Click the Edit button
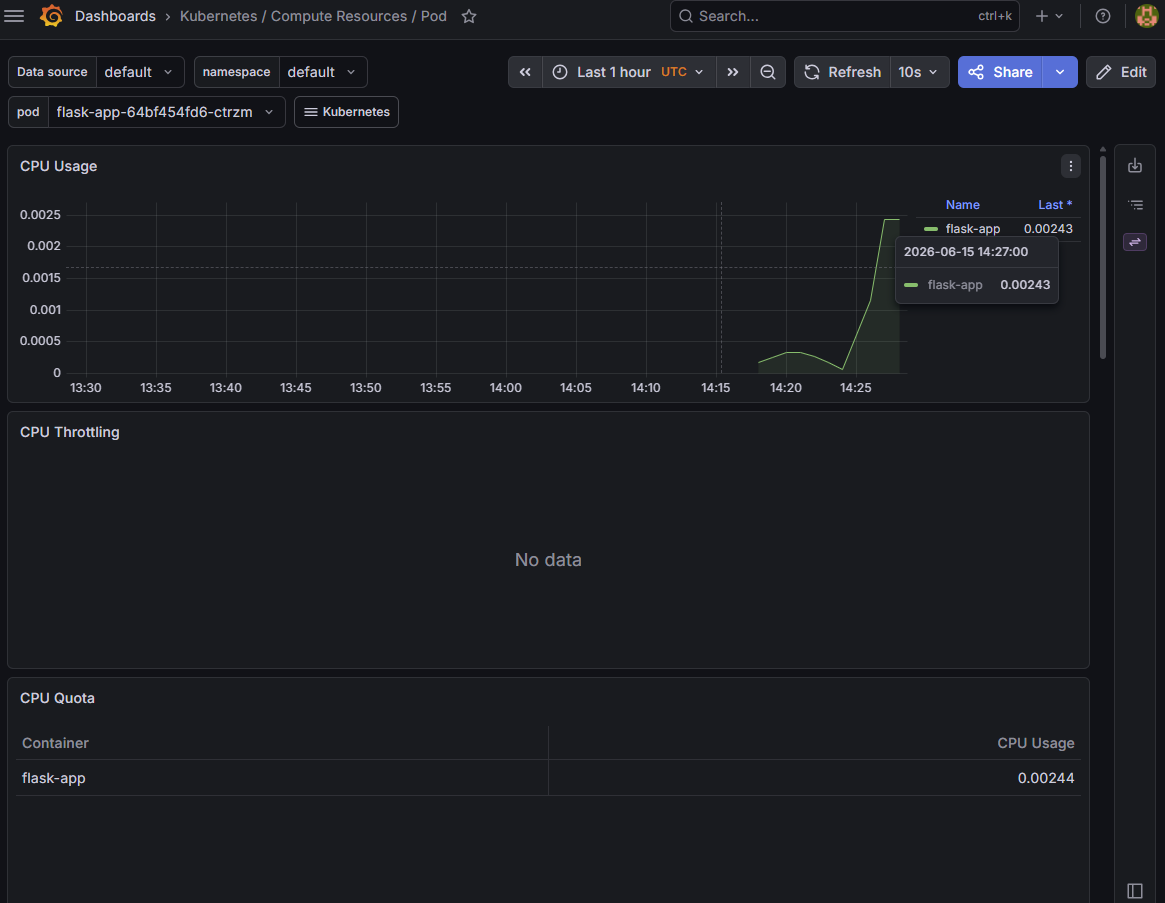Image resolution: width=1165 pixels, height=903 pixels. (x=1121, y=72)
